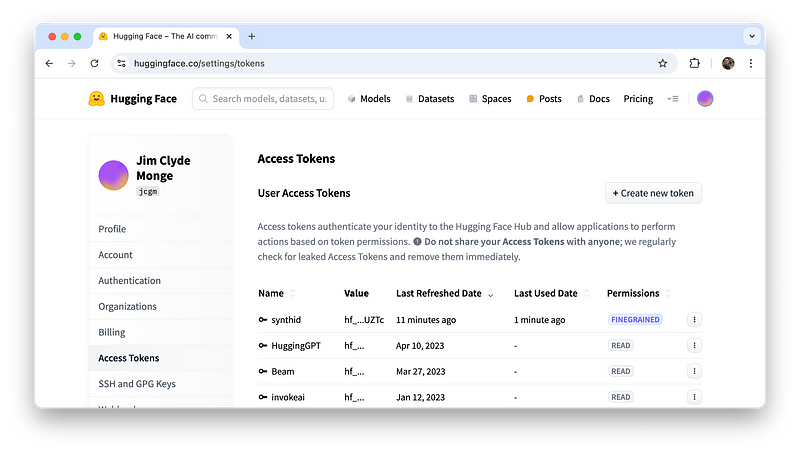Click the key icon beside synthid
The height and width of the screenshot is (454, 800).
[263, 320]
